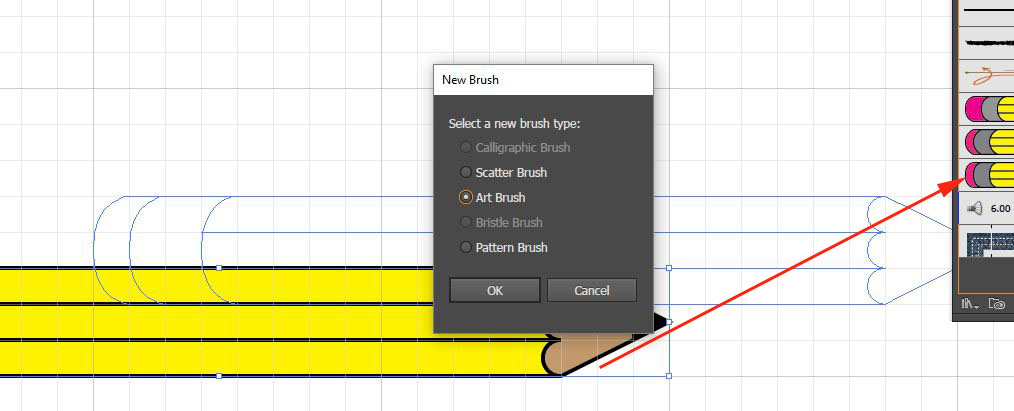This screenshot has width=1014, height=411.
Task: Choose the Art Brush radio option
Action: click(x=465, y=197)
